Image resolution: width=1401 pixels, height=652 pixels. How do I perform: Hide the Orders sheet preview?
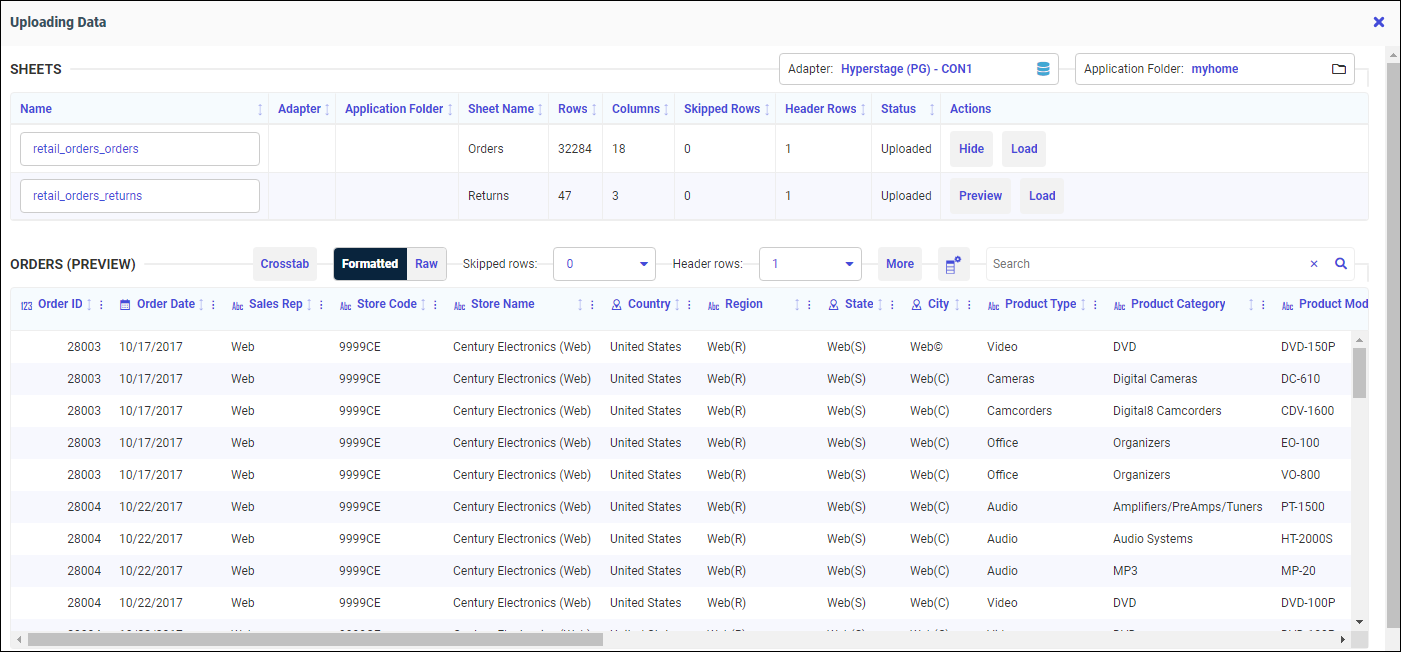[x=970, y=148]
